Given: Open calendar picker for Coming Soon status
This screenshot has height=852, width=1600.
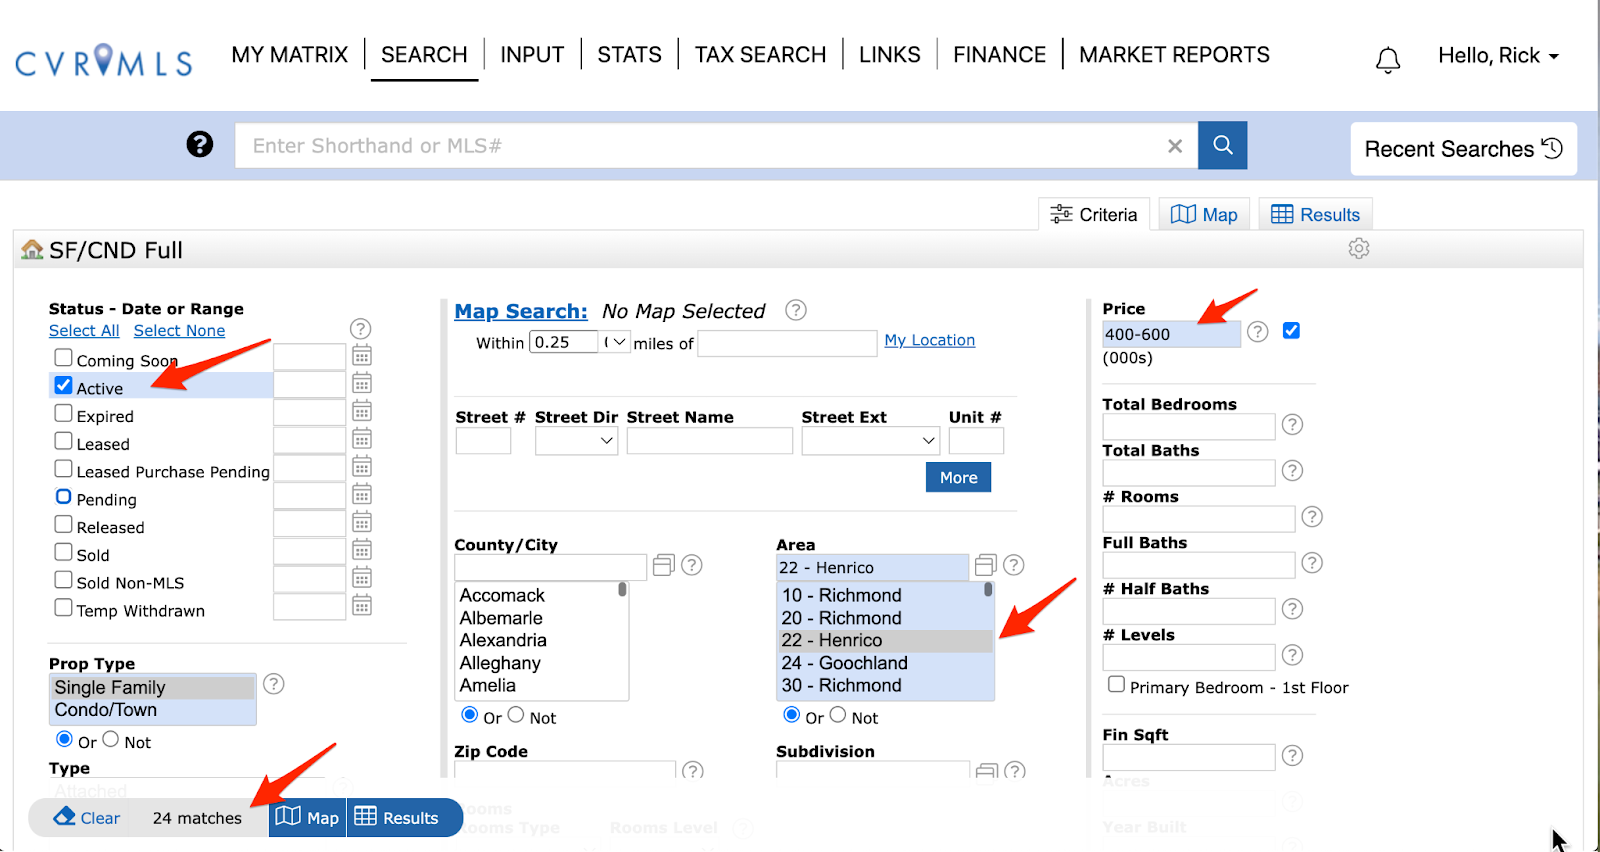Looking at the screenshot, I should (362, 356).
